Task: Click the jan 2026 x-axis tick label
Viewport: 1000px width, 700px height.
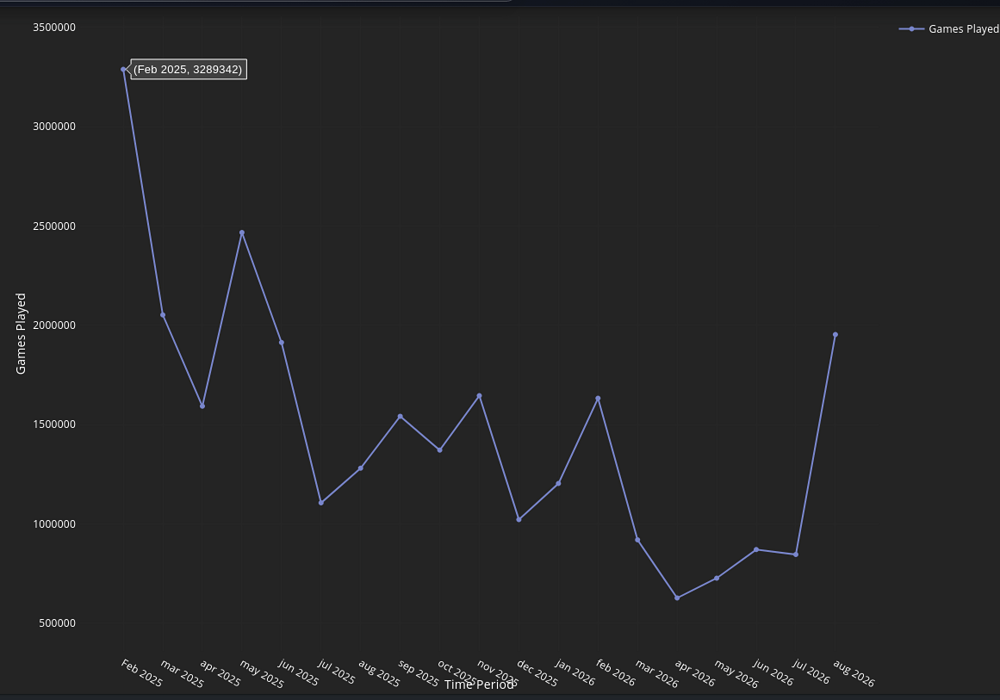Action: point(575,673)
